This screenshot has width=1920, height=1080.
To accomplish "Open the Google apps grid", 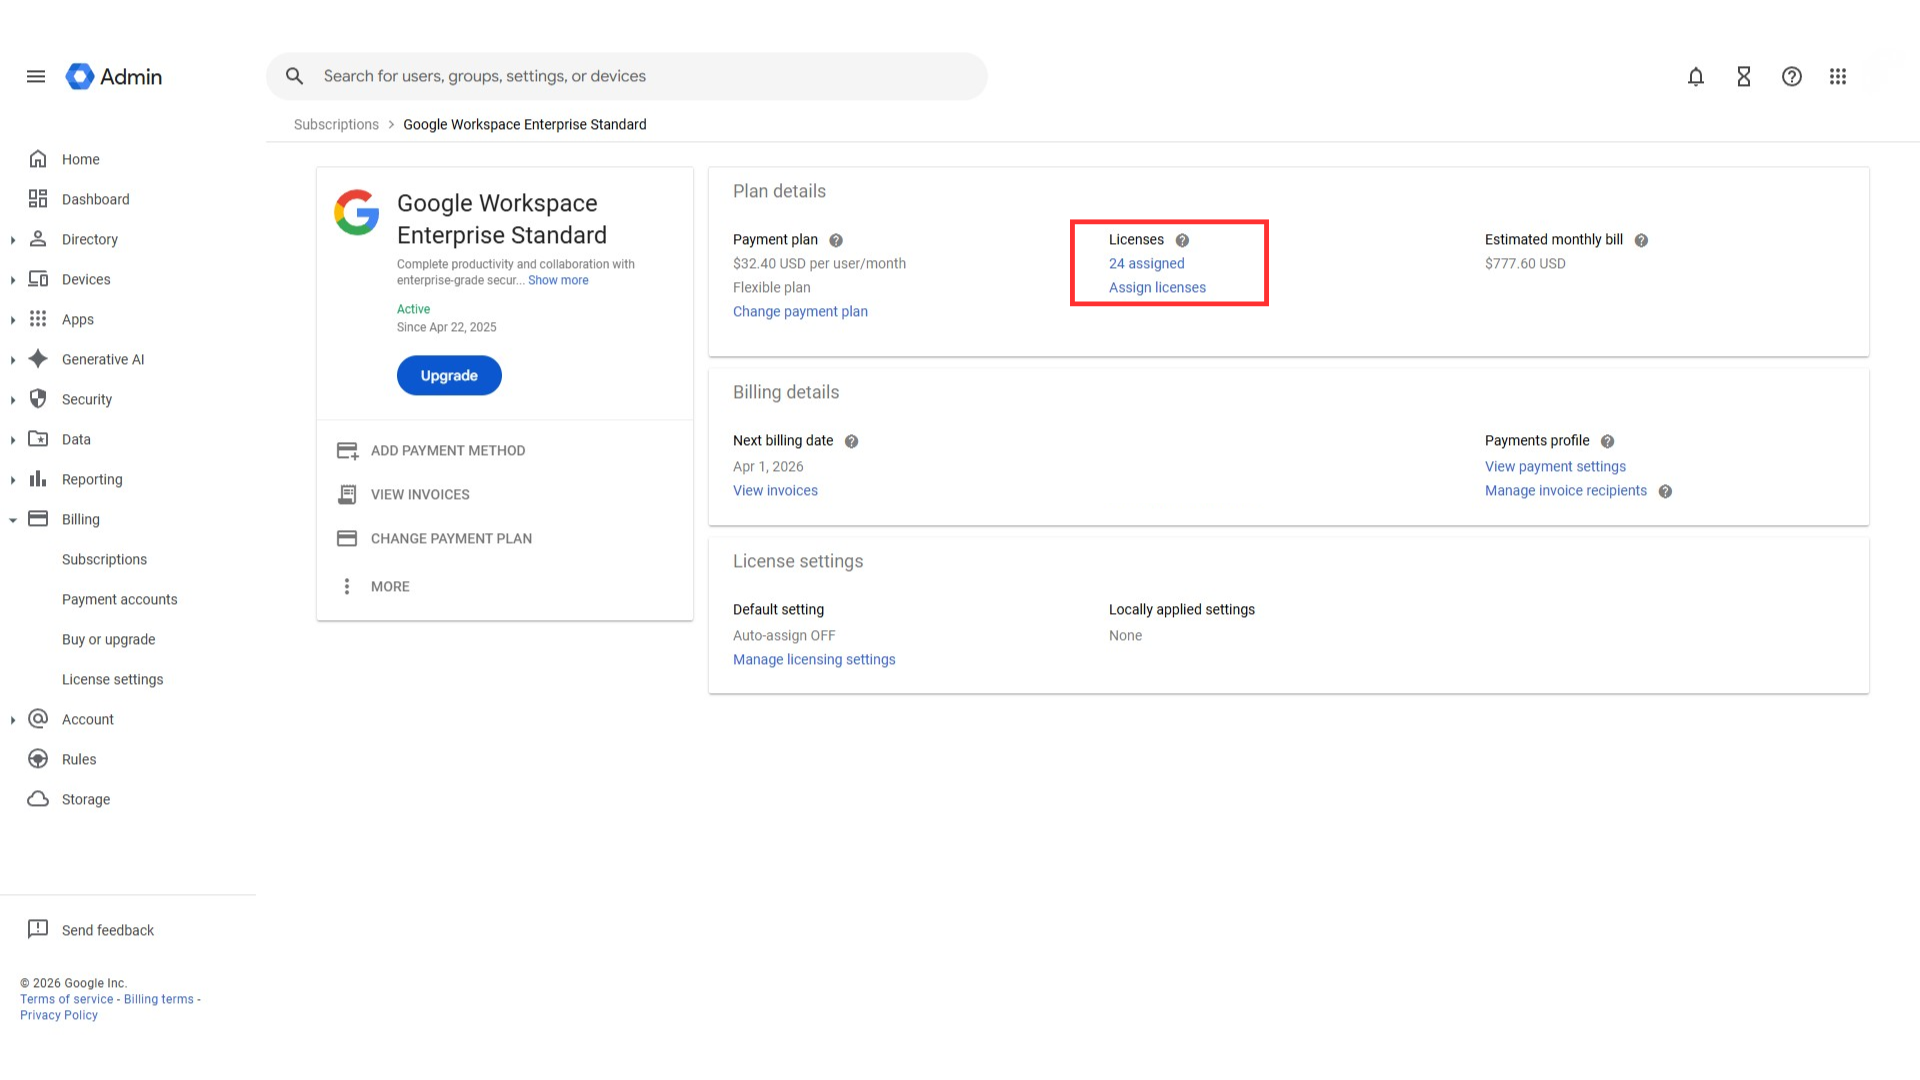I will click(x=1838, y=76).
